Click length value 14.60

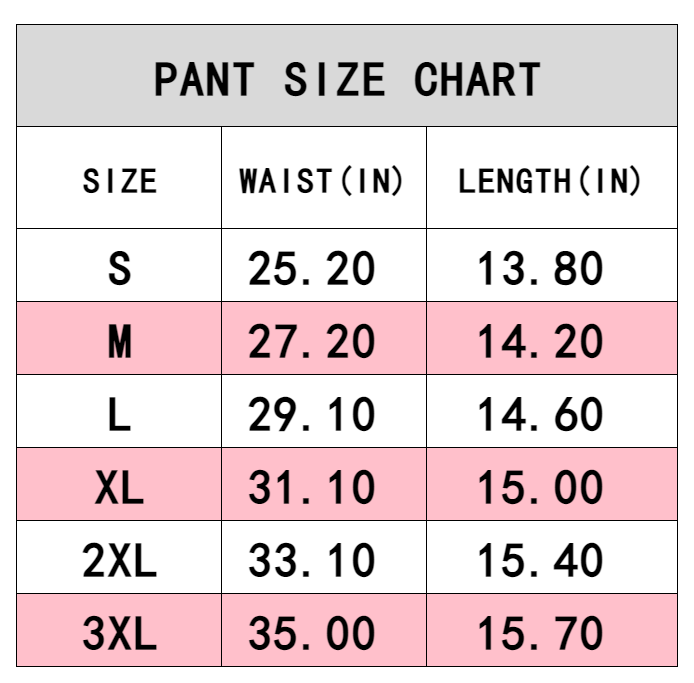tap(540, 414)
